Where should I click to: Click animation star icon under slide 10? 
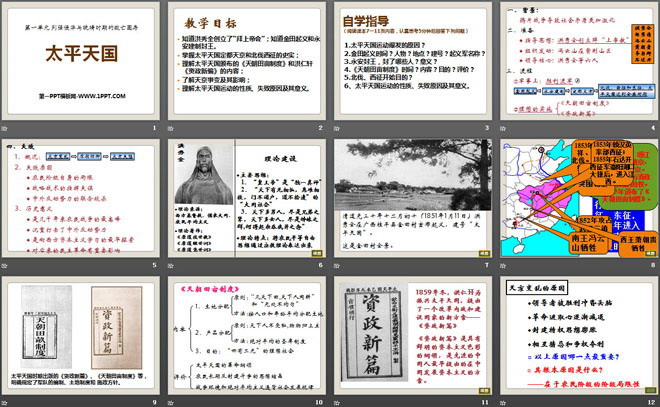[171, 403]
